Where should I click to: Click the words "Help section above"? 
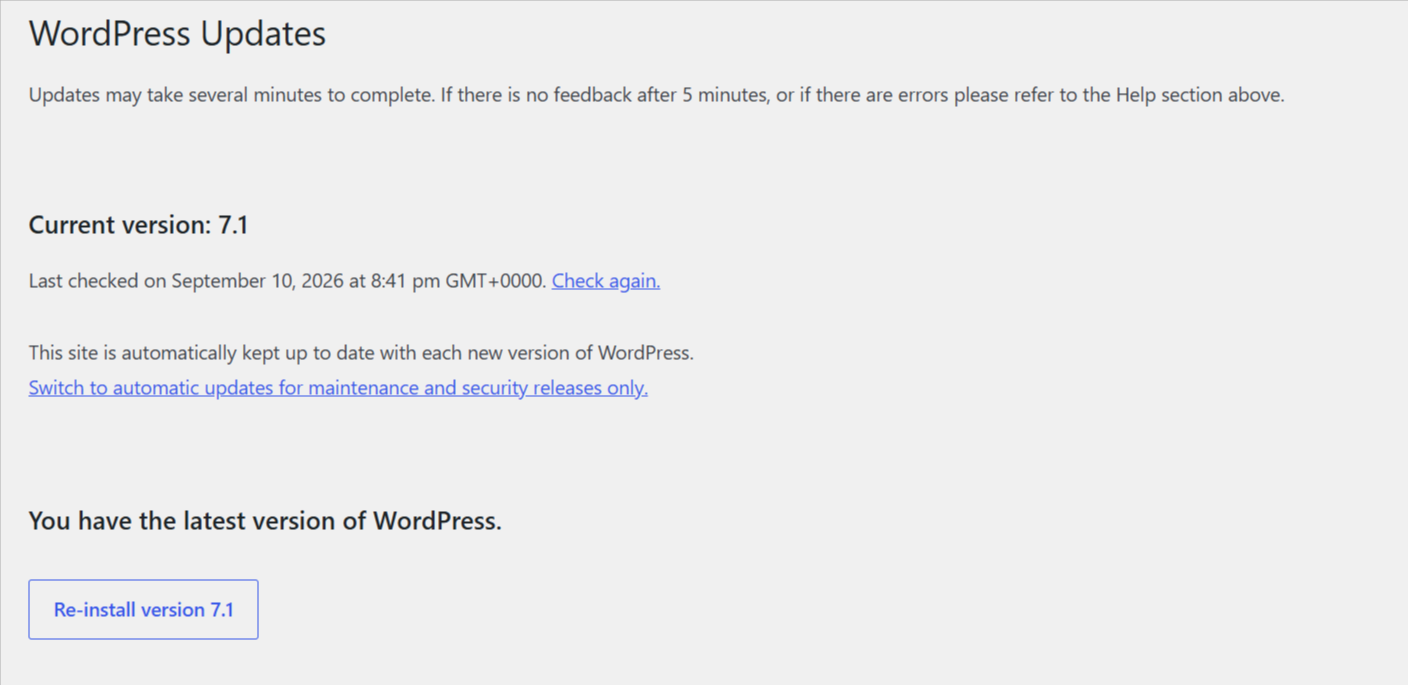[1199, 96]
